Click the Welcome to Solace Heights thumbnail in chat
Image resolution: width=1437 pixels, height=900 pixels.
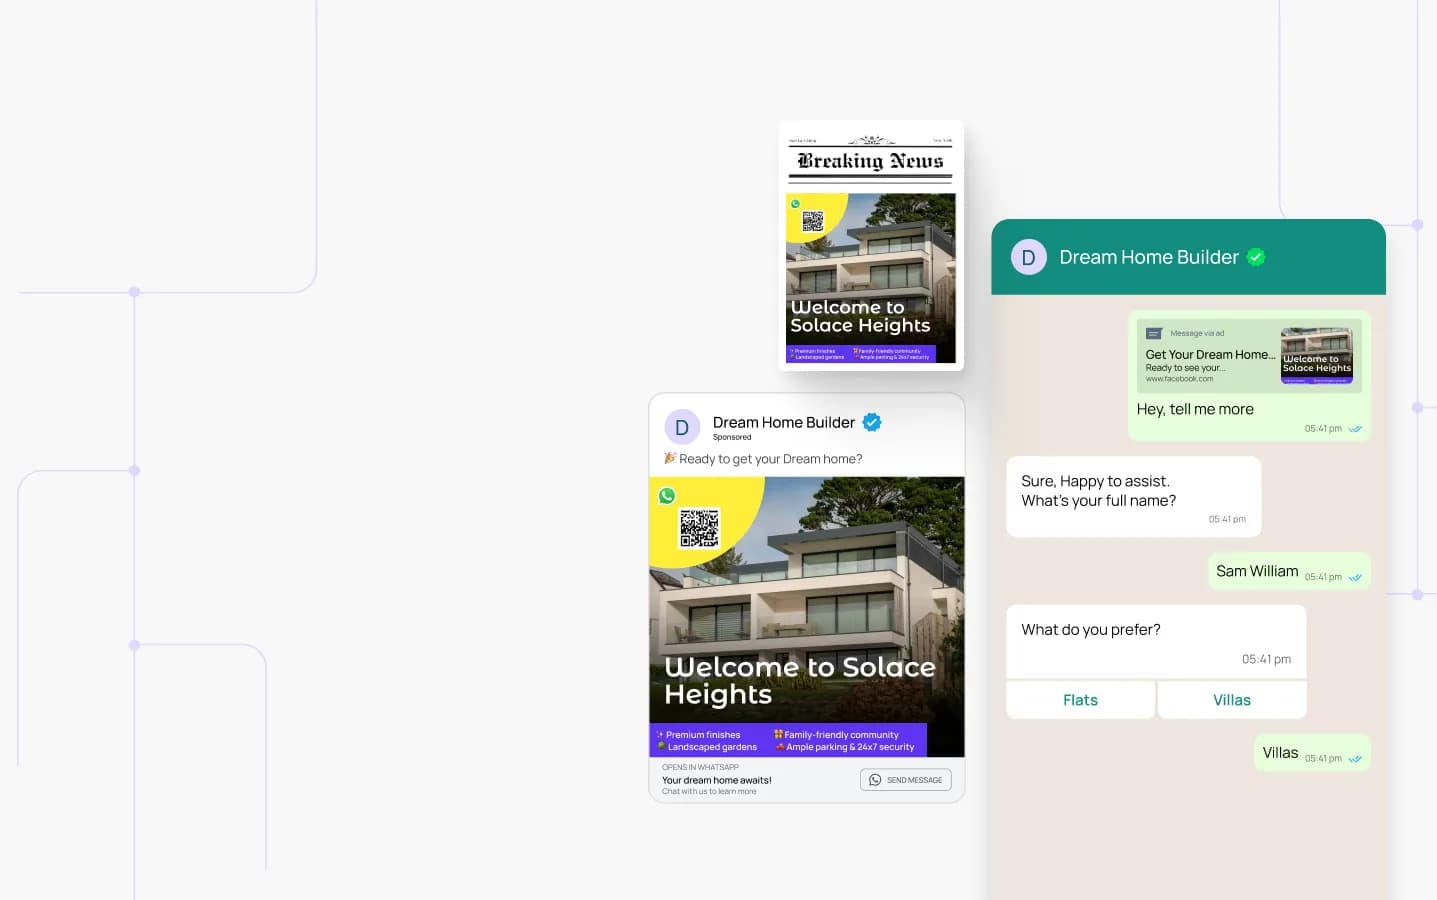(x=1317, y=355)
